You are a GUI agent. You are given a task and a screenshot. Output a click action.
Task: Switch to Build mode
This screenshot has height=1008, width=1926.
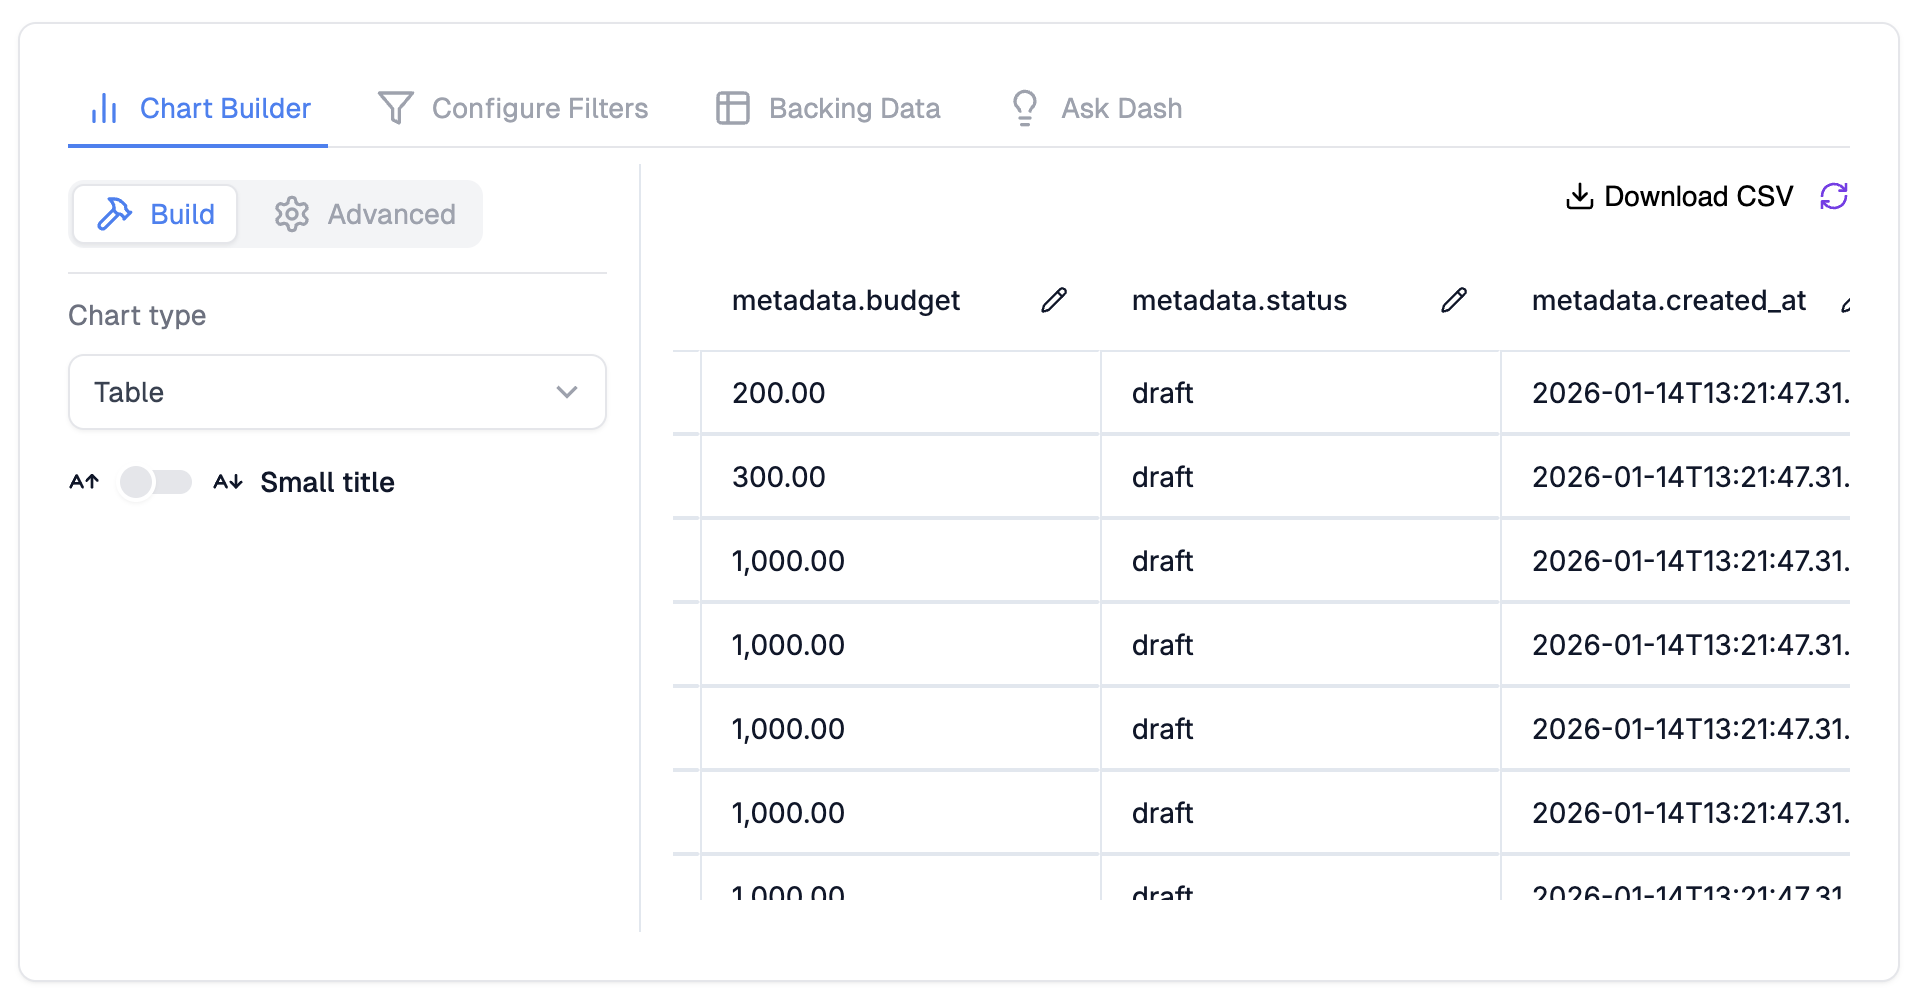coord(156,214)
